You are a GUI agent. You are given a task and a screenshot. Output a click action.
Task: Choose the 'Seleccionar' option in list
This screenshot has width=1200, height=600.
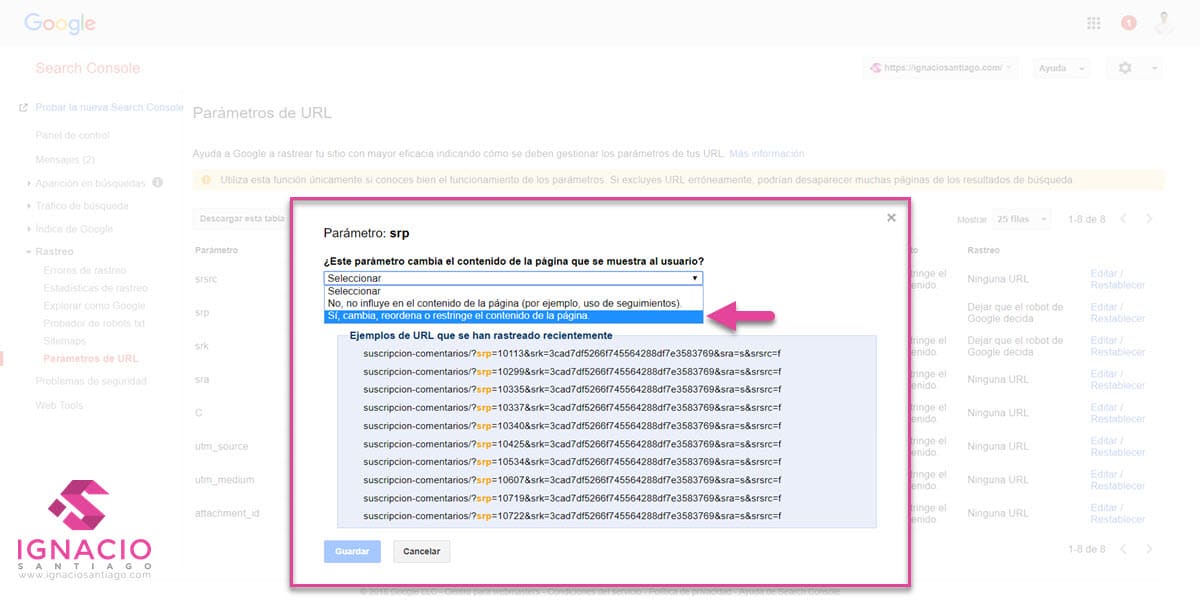(513, 290)
